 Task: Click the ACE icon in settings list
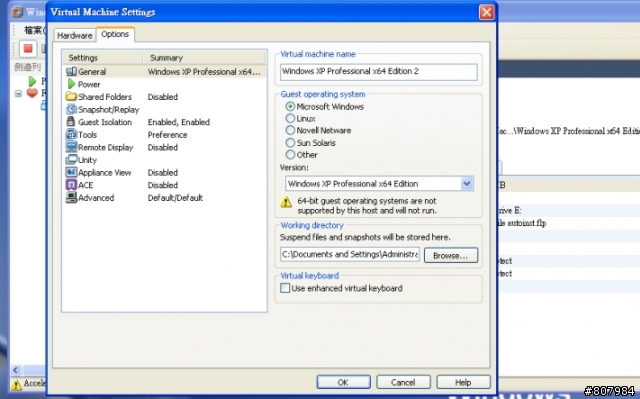[71, 185]
